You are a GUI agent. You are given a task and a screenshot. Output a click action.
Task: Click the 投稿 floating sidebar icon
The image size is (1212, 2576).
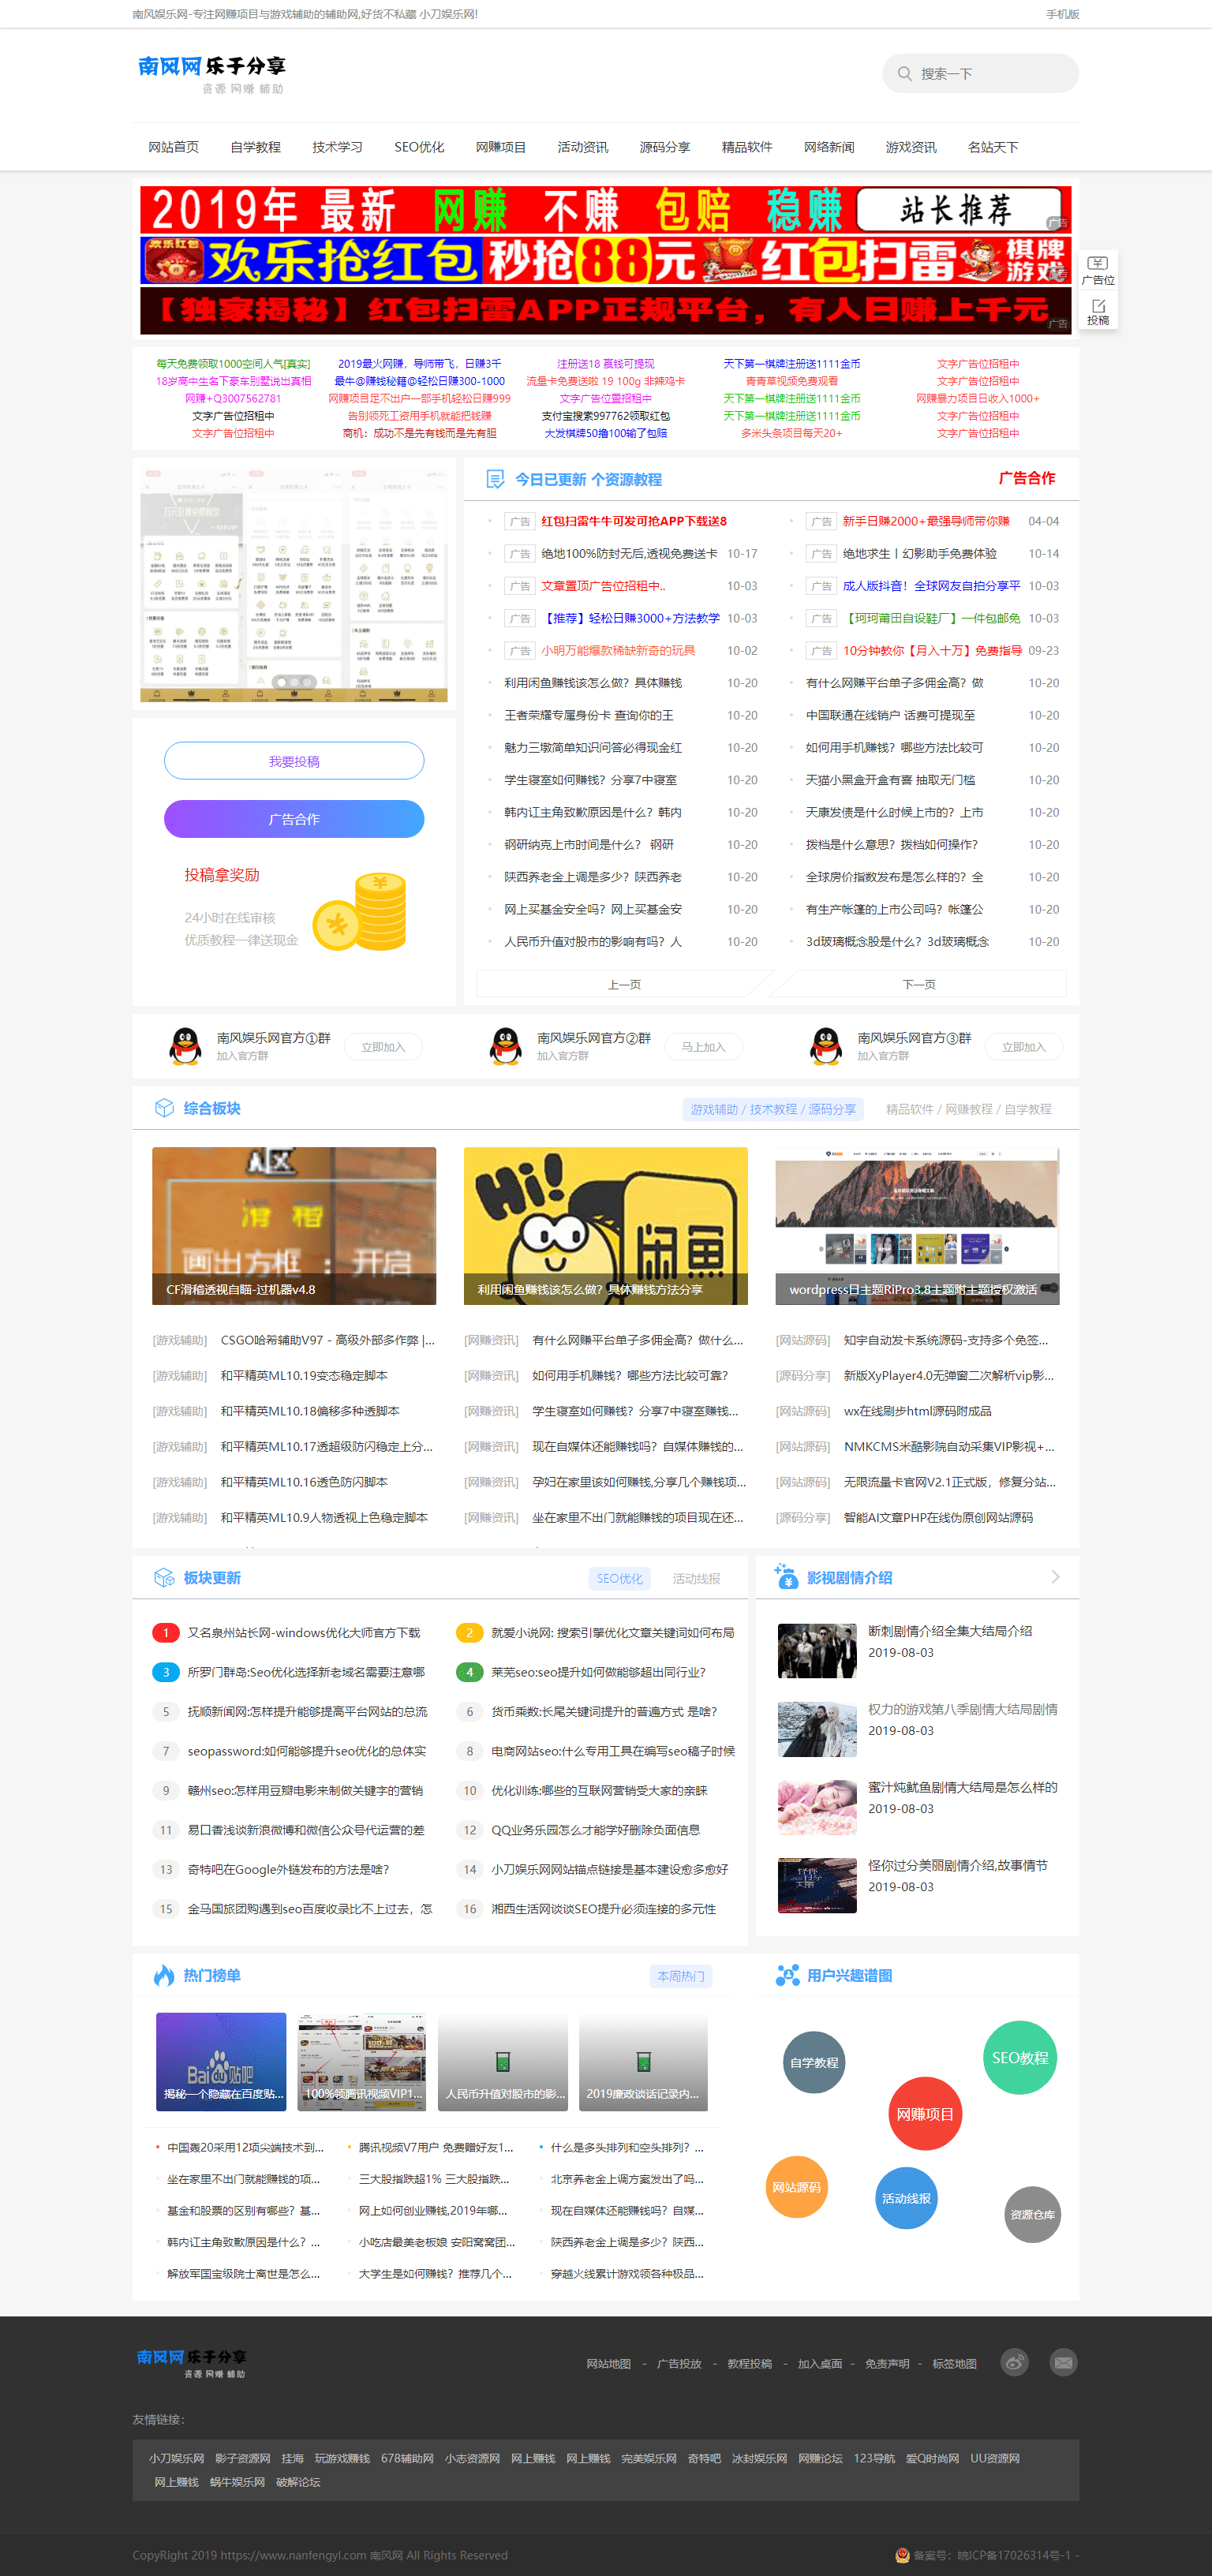tap(1097, 310)
